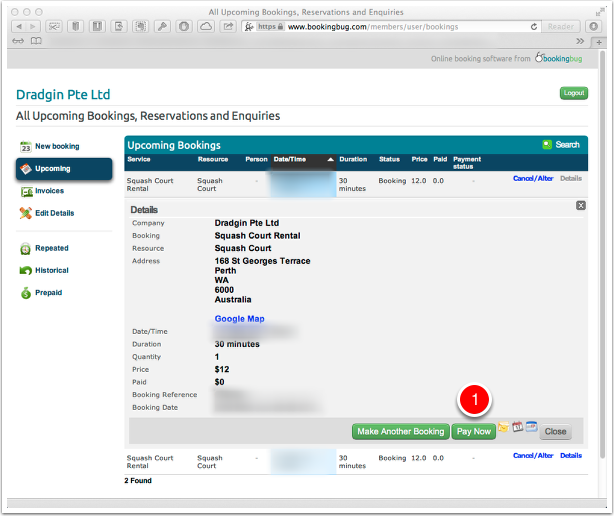Open a new tab with plus button
This screenshot has height=516, width=614.
pyautogui.click(x=599, y=42)
